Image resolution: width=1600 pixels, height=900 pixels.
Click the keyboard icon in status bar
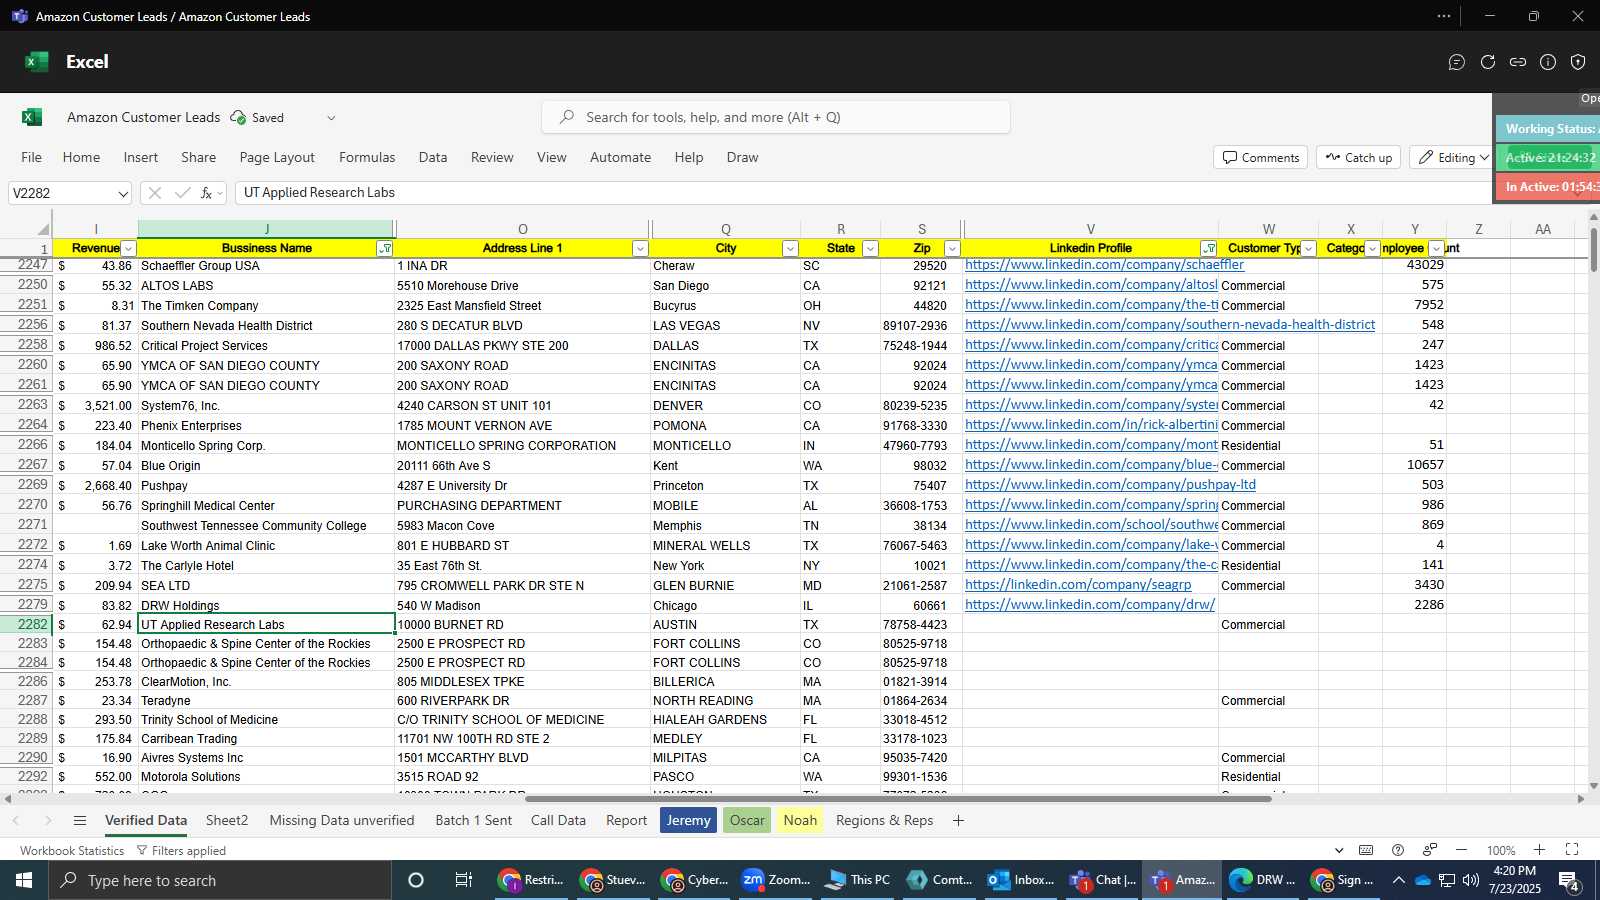click(1366, 850)
